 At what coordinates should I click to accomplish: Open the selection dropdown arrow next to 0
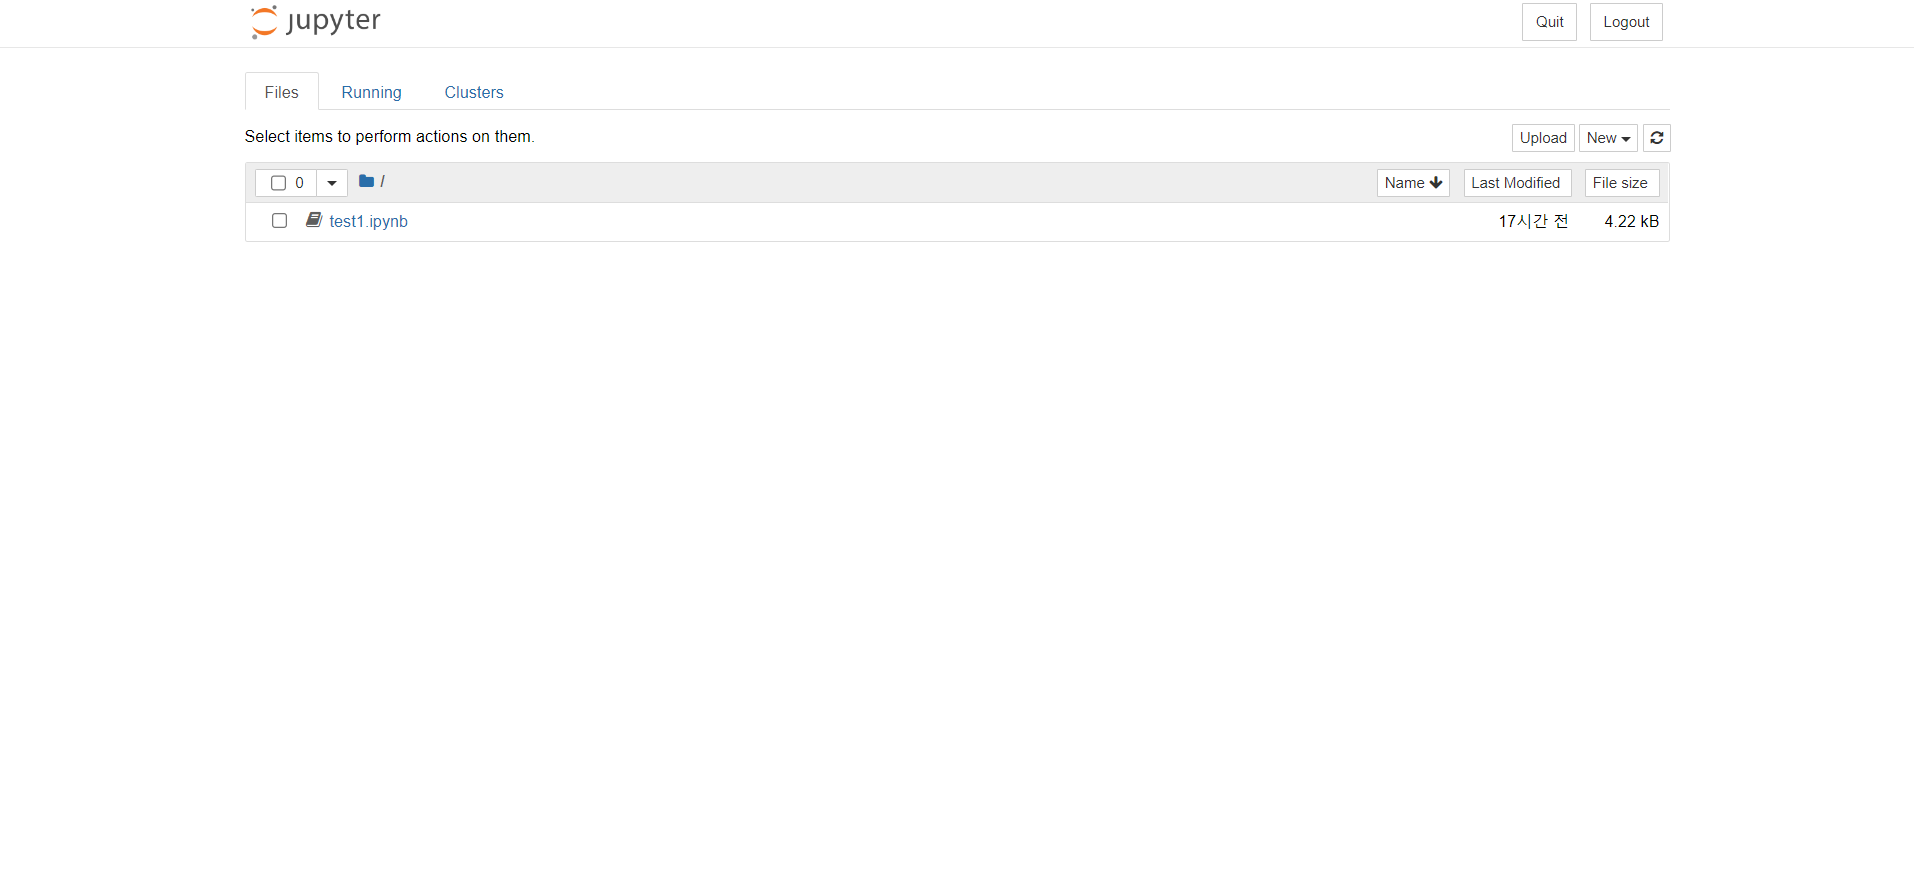coord(332,183)
